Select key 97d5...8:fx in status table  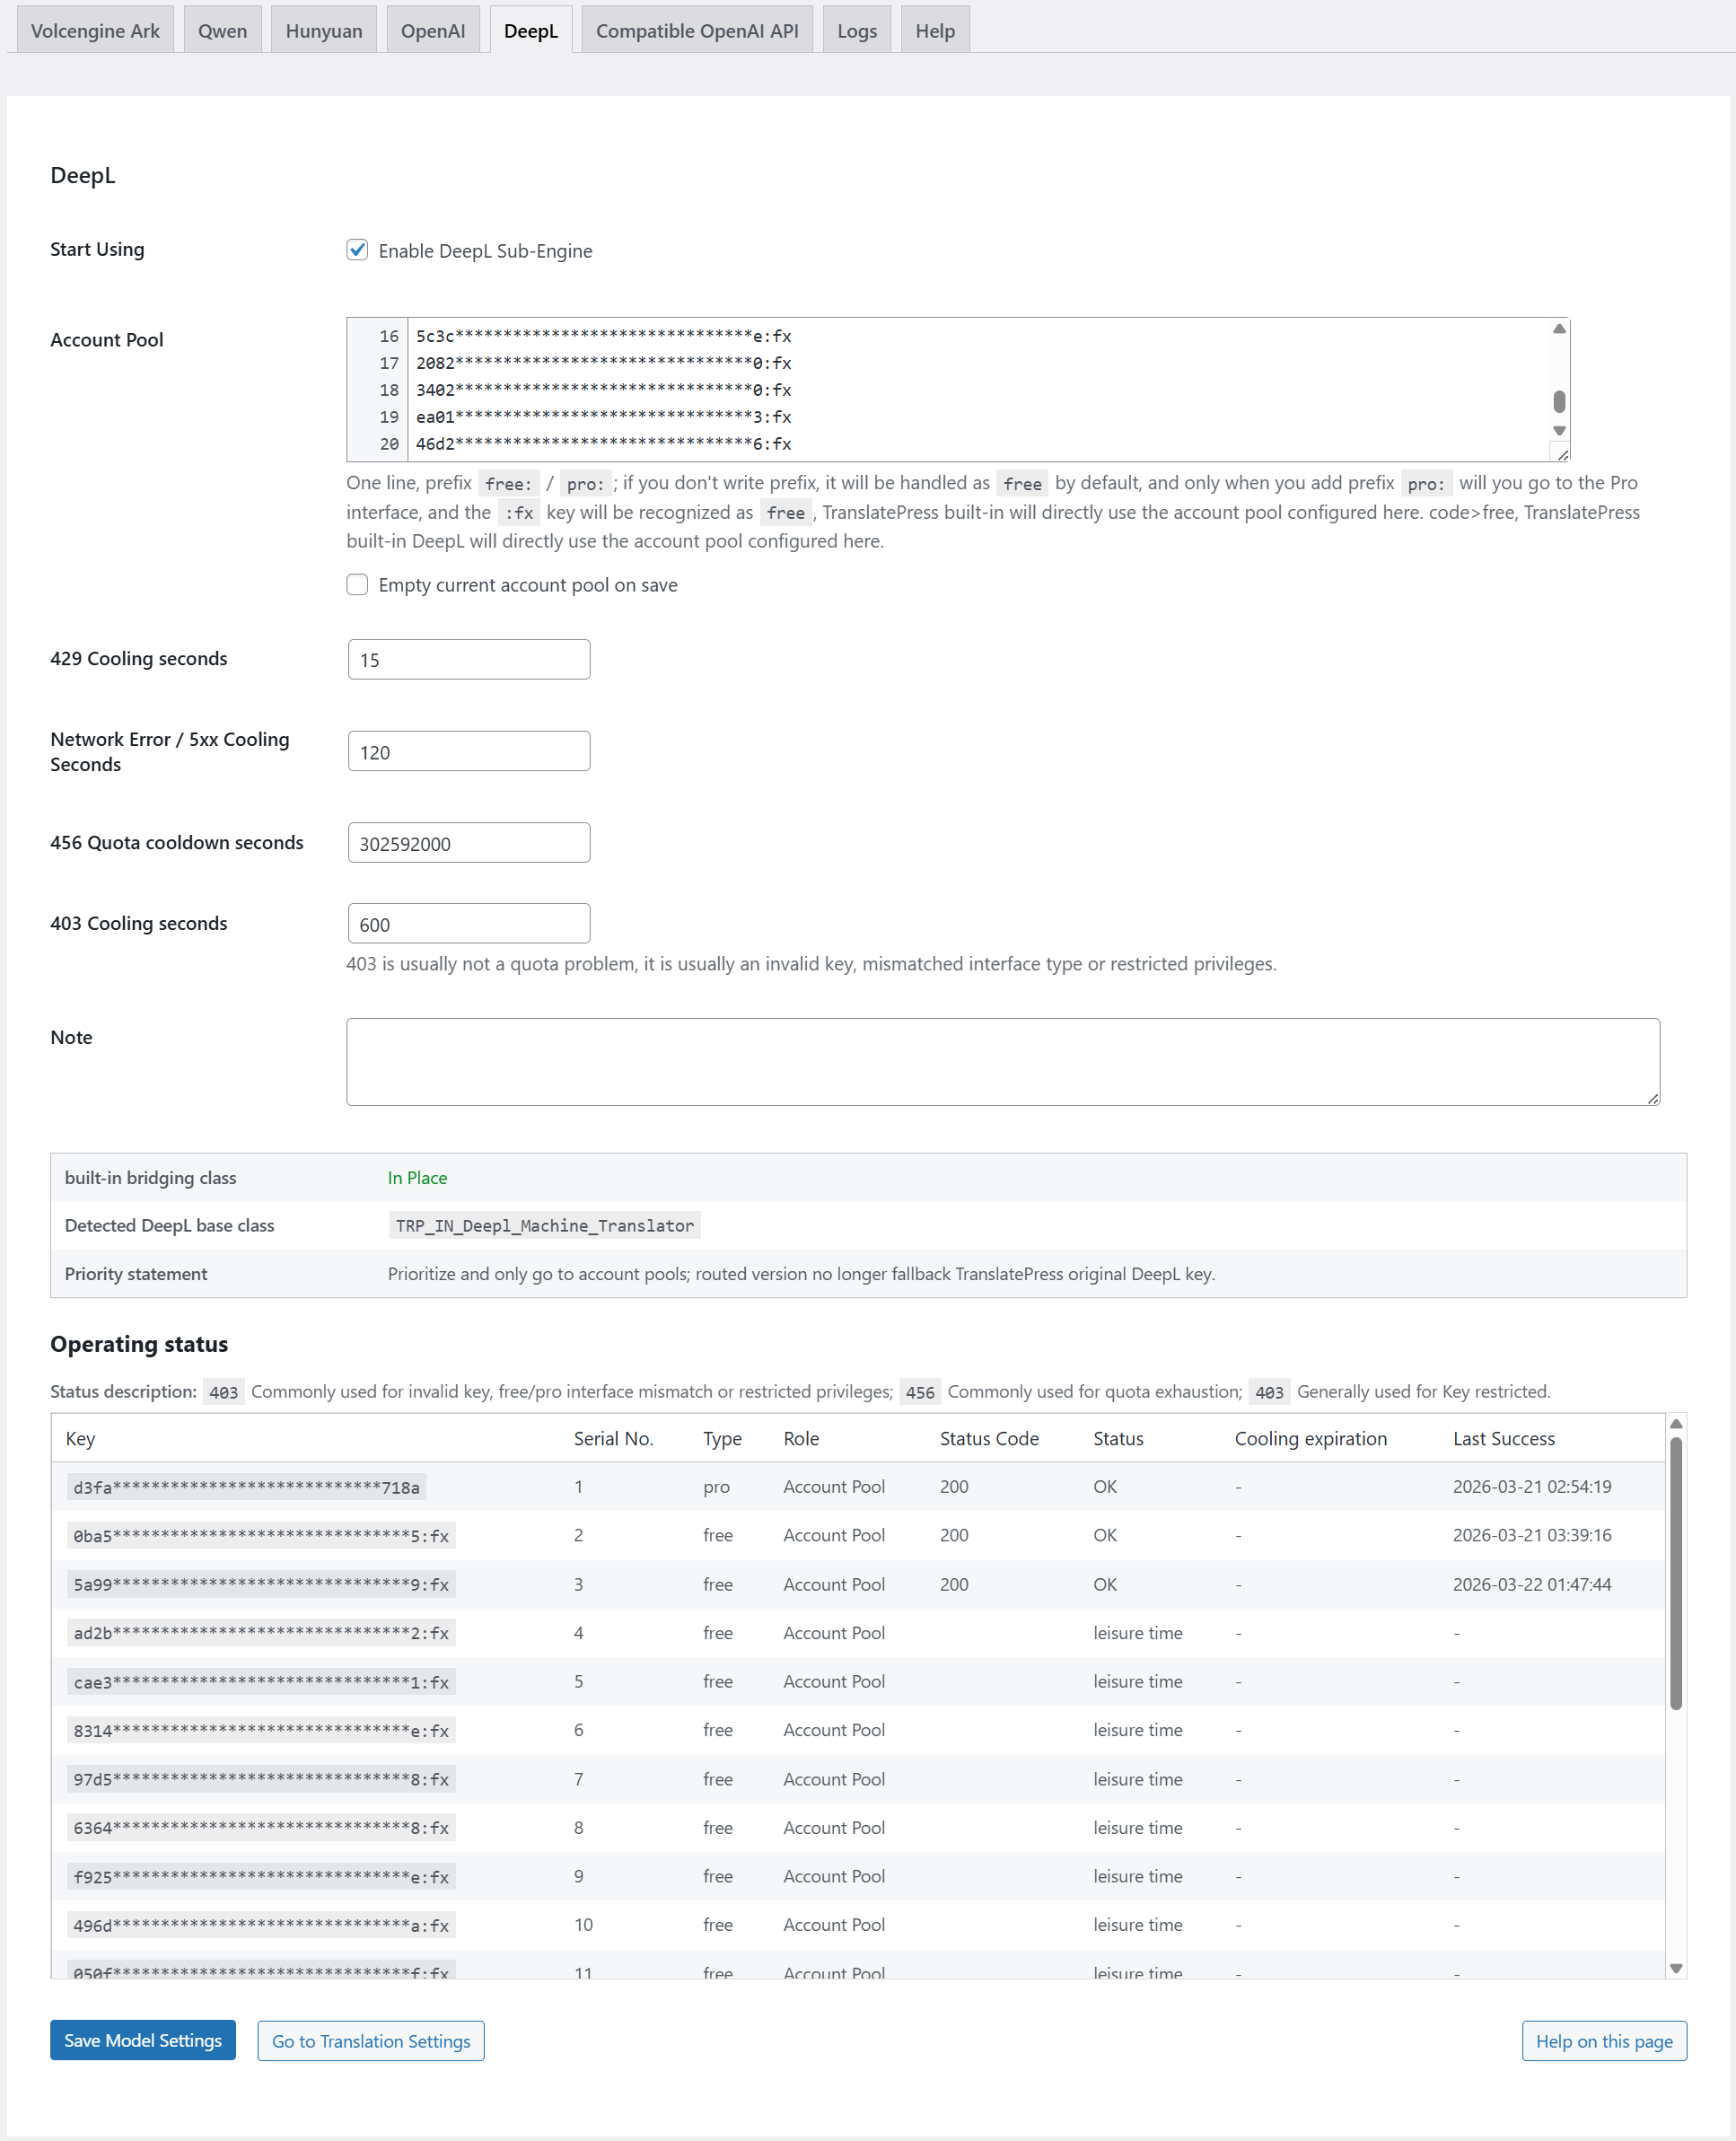(x=261, y=1780)
